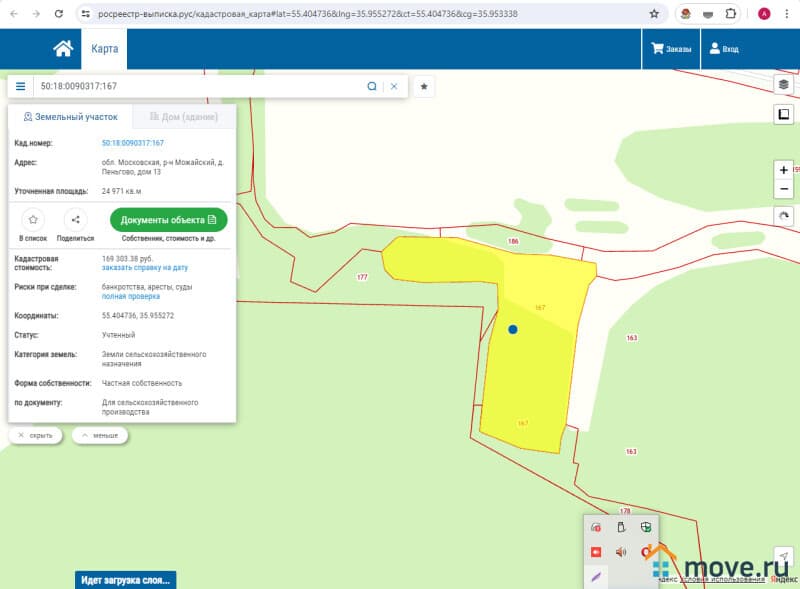Click the Документы объекта button
This screenshot has width=800, height=589.
[168, 220]
